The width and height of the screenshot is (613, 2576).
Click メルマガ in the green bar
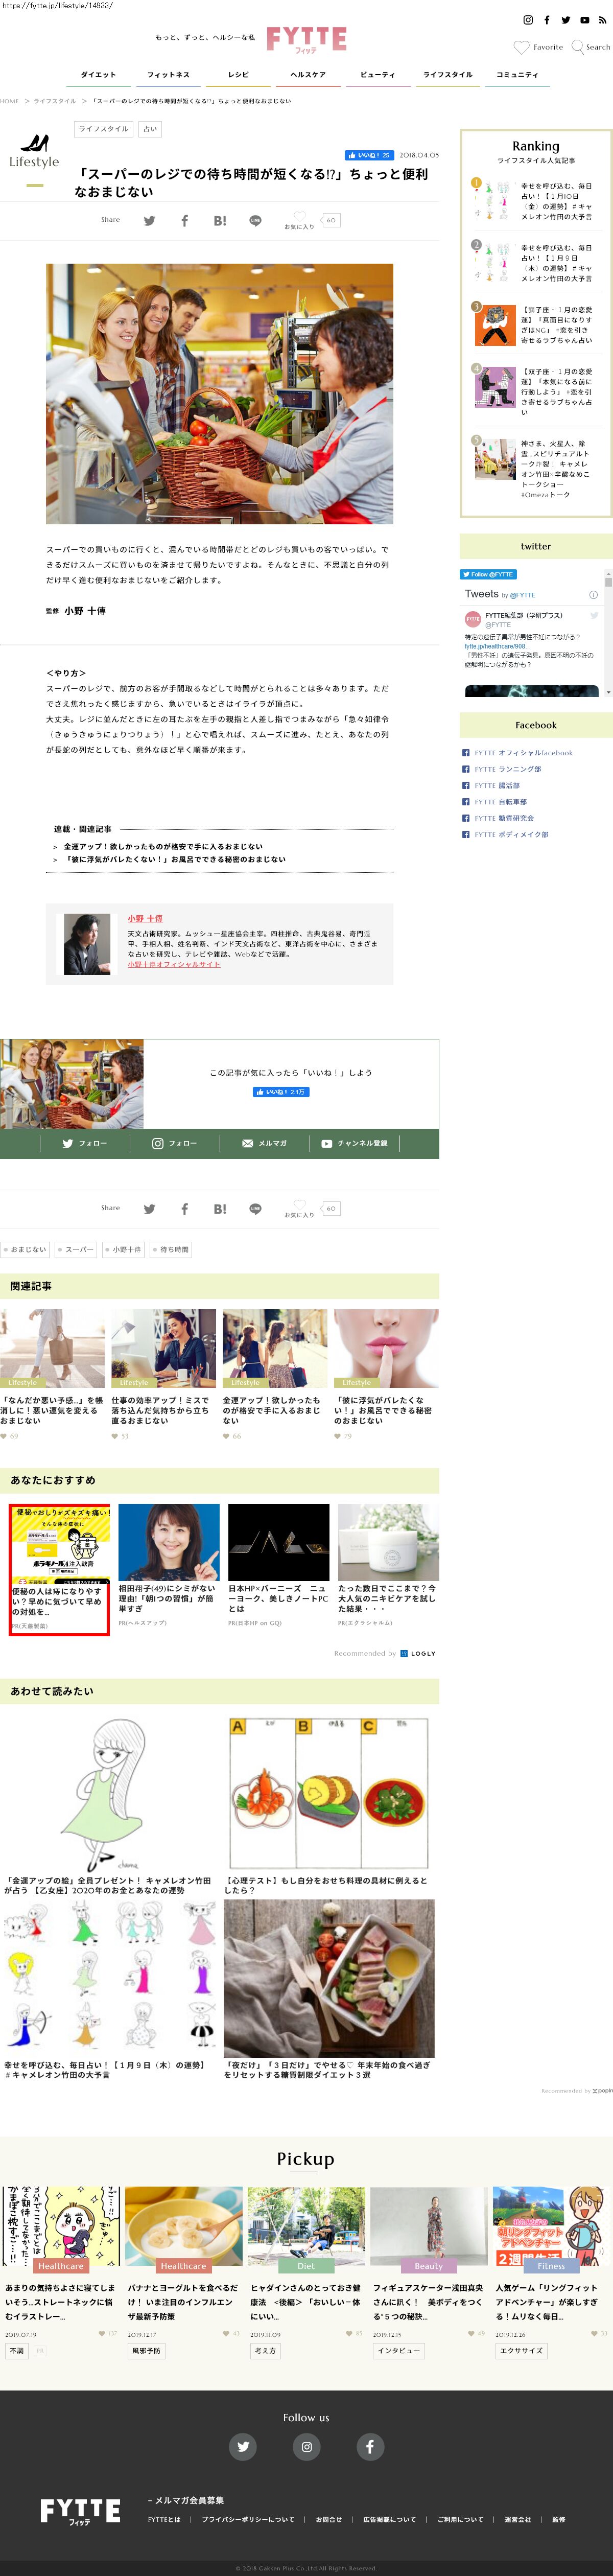[265, 1143]
